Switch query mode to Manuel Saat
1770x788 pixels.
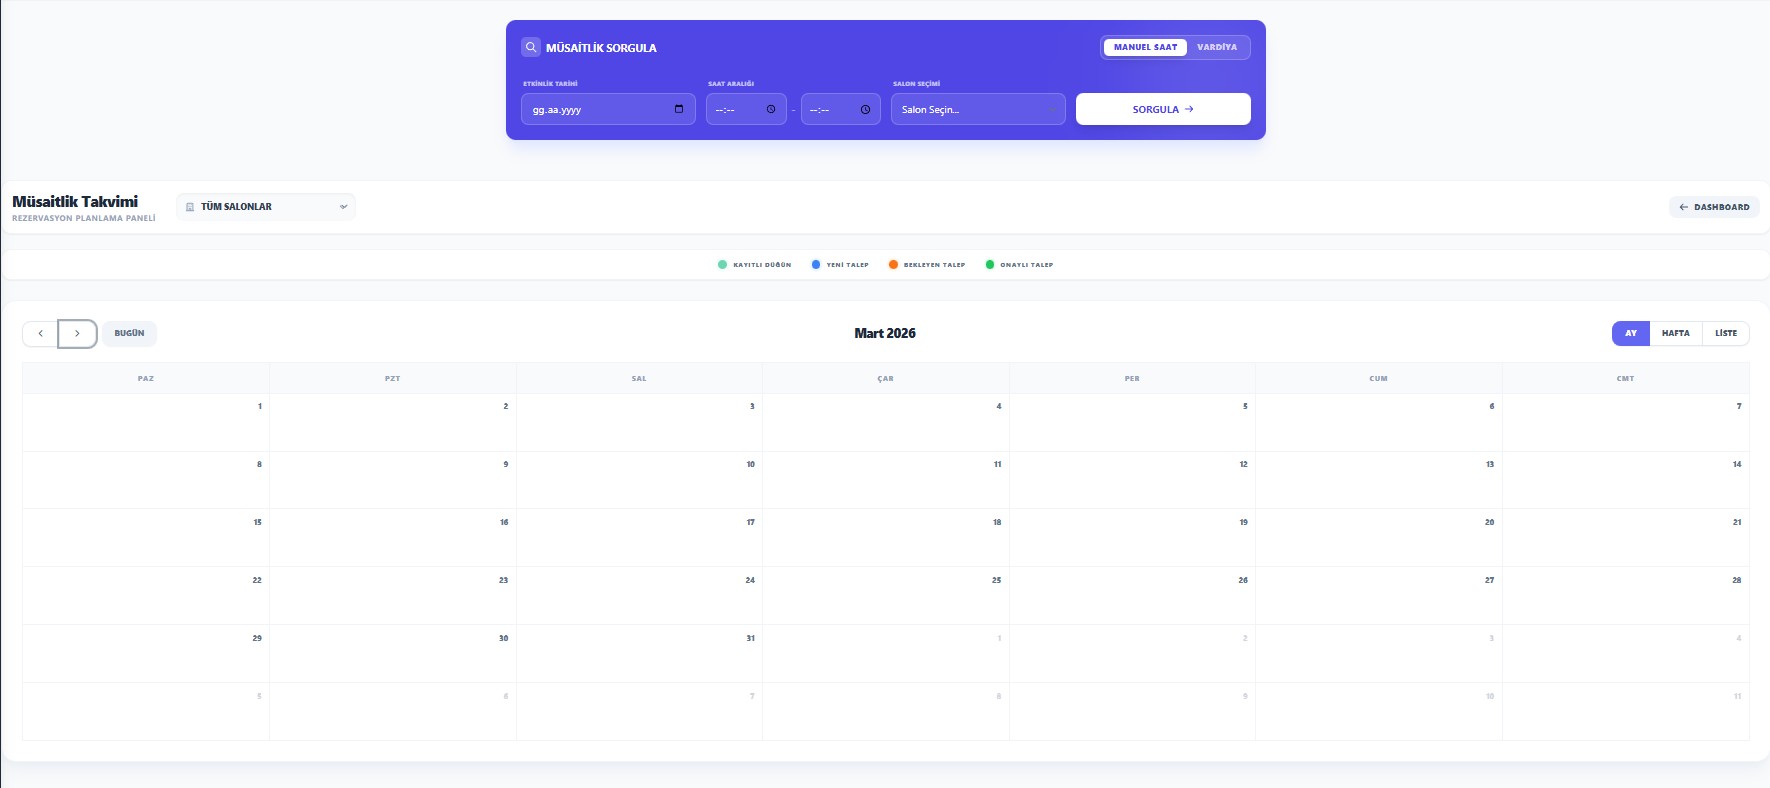click(1145, 47)
